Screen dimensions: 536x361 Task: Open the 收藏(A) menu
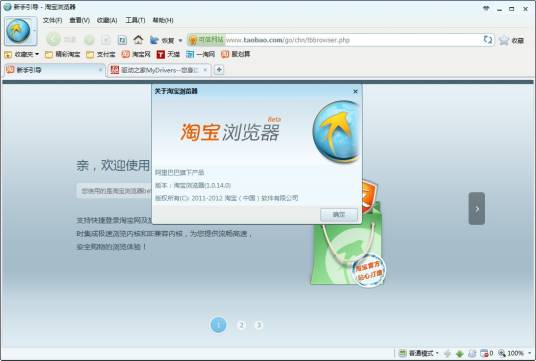pos(107,20)
